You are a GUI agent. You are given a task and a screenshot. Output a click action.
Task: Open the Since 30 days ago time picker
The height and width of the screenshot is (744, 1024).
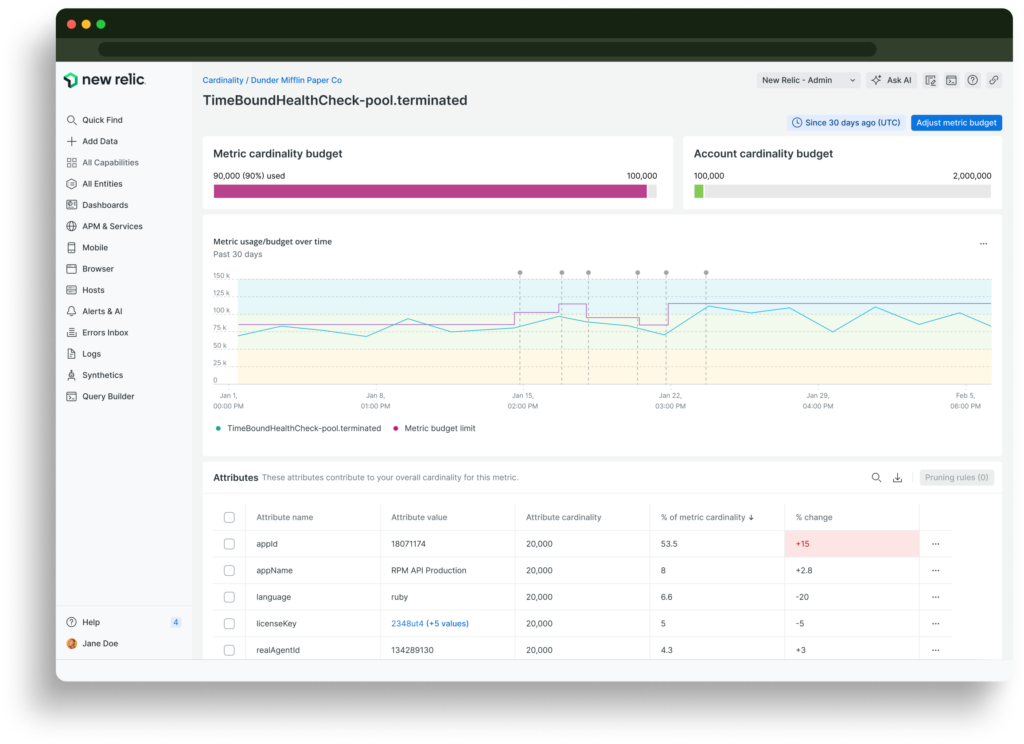pyautogui.click(x=845, y=123)
